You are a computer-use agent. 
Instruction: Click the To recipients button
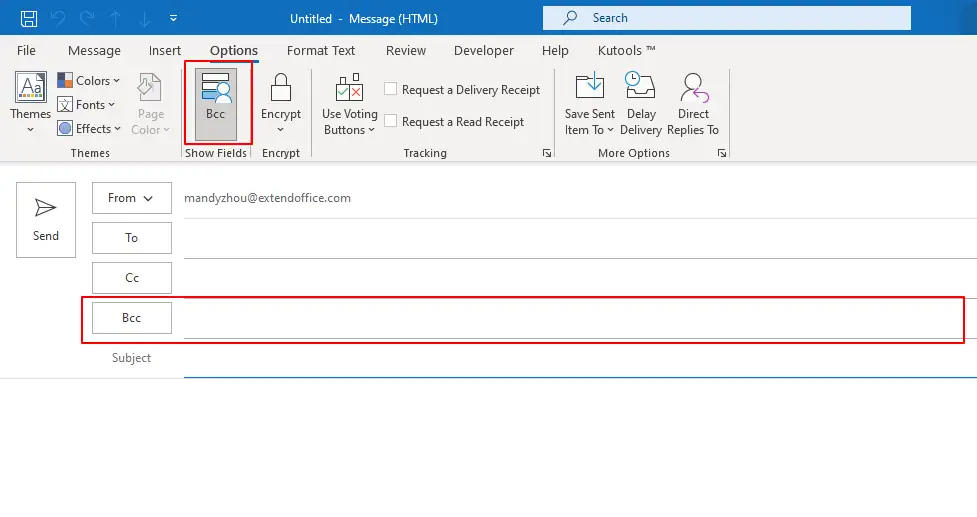coord(131,238)
